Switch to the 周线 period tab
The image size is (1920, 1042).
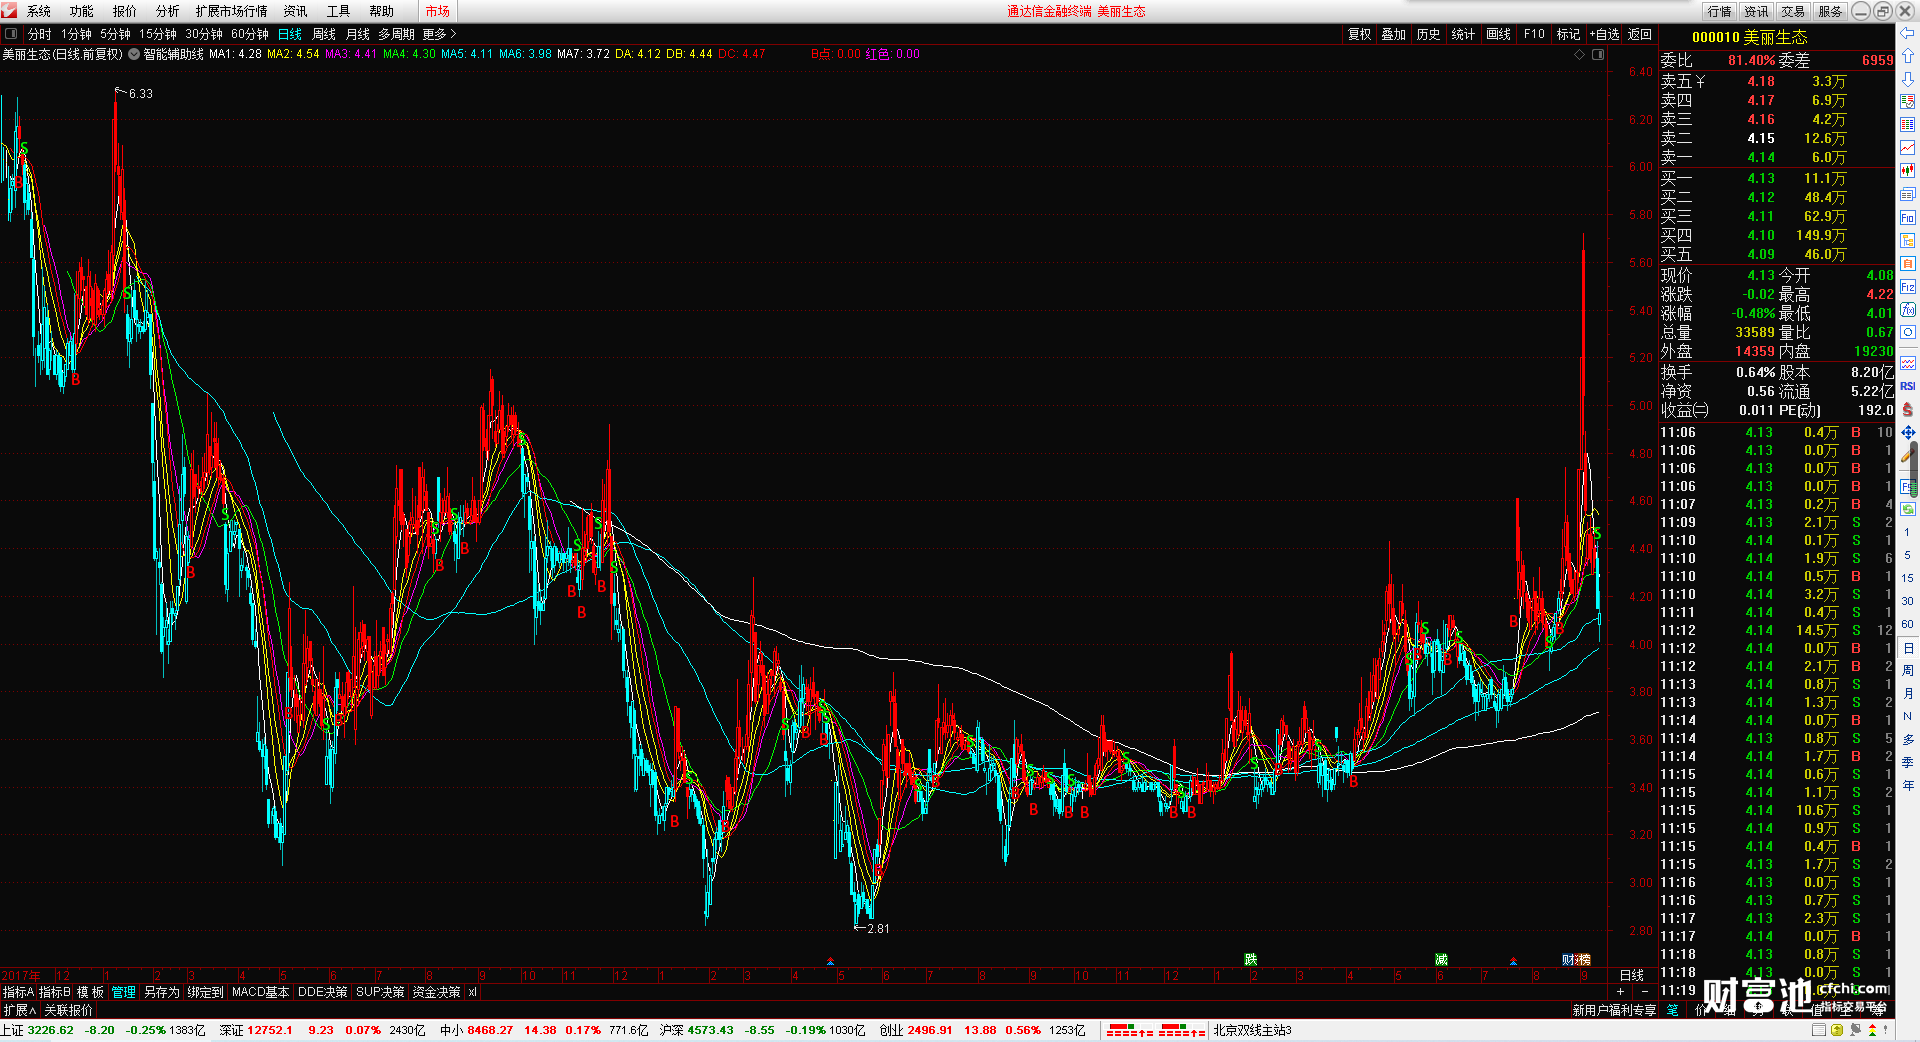click(324, 34)
